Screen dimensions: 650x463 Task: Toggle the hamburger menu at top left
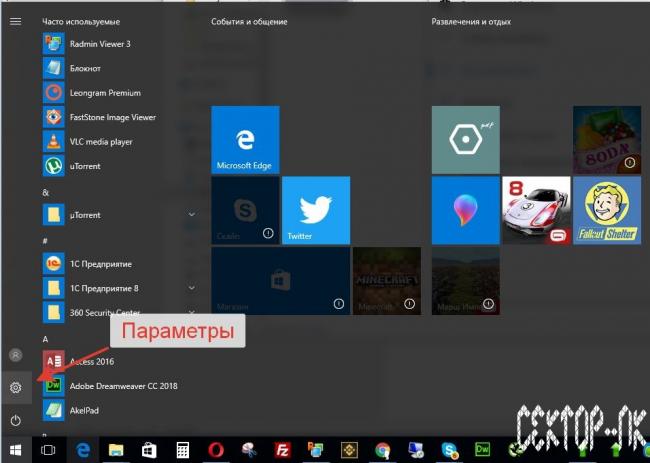click(x=15, y=21)
